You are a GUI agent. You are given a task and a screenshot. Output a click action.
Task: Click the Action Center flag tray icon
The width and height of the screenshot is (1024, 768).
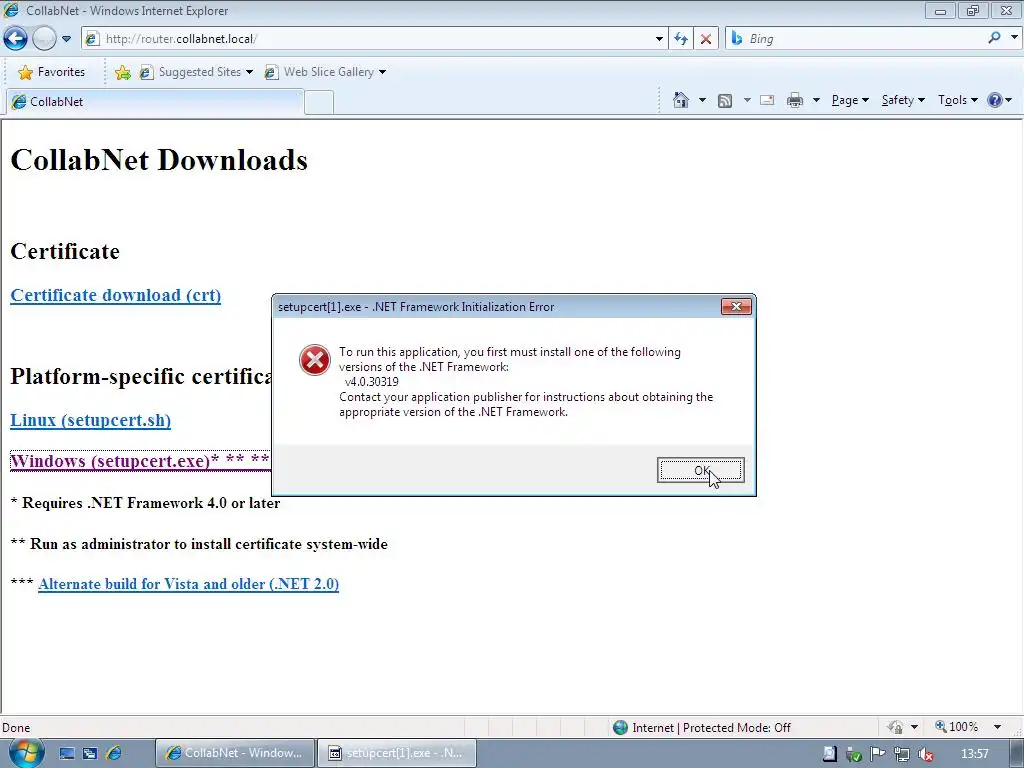tap(878, 754)
